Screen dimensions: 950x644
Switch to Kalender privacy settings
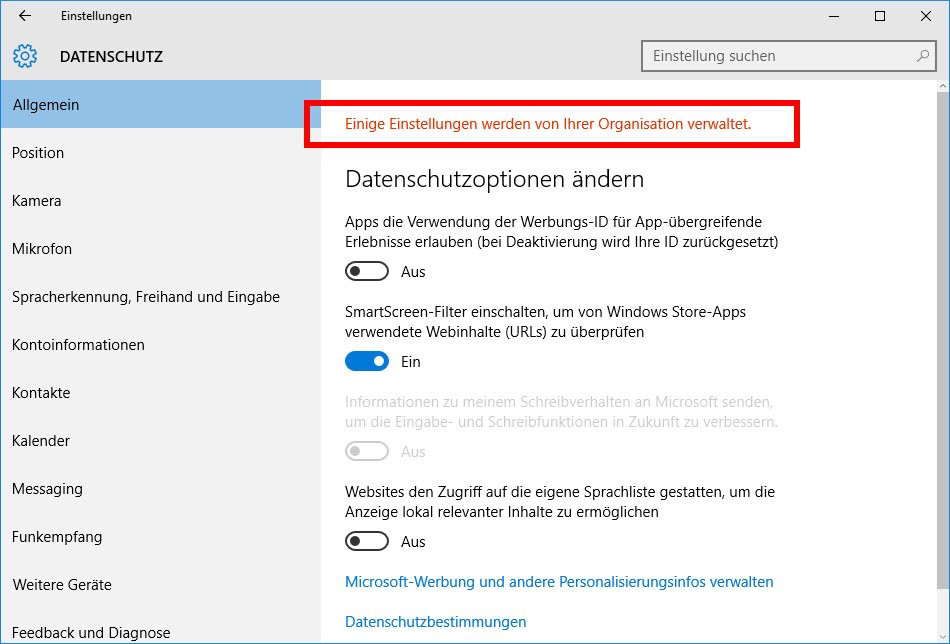click(x=41, y=441)
